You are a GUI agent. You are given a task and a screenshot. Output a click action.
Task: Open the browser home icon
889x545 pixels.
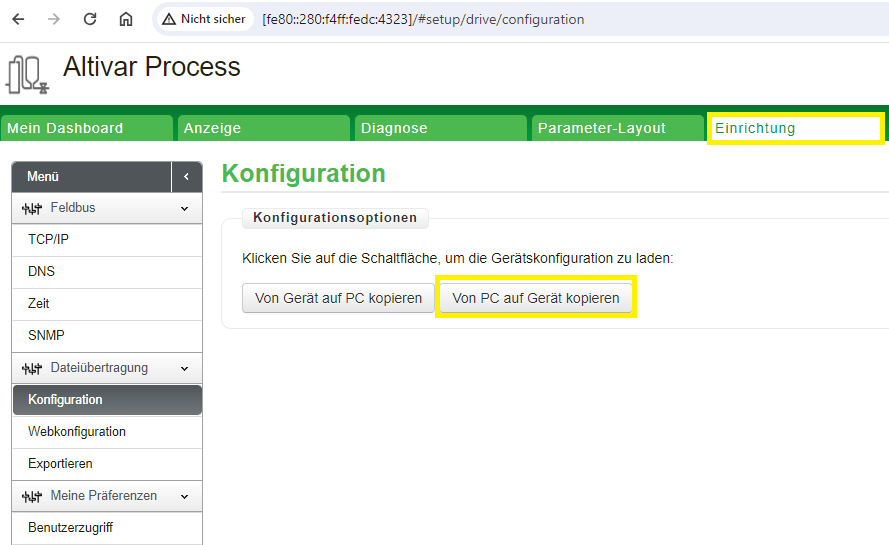[126, 19]
